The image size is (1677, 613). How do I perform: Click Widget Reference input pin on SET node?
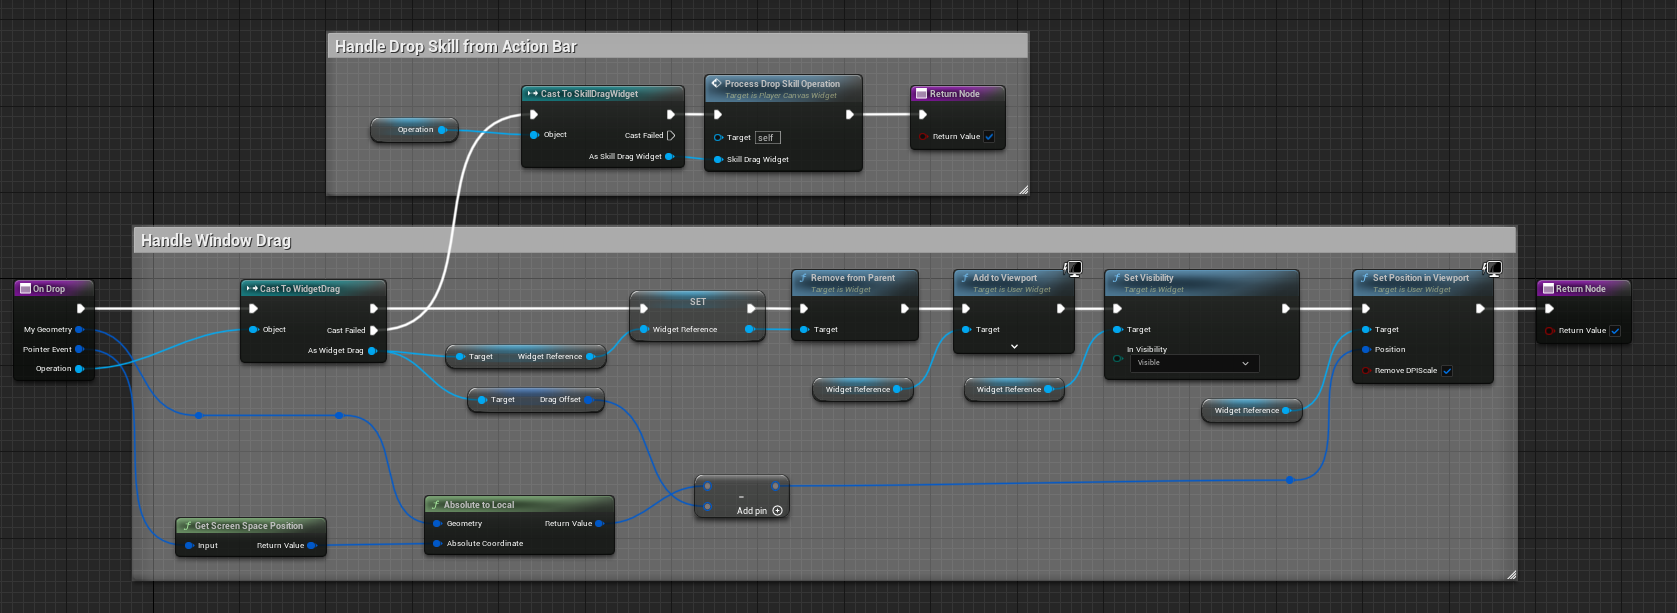point(645,329)
